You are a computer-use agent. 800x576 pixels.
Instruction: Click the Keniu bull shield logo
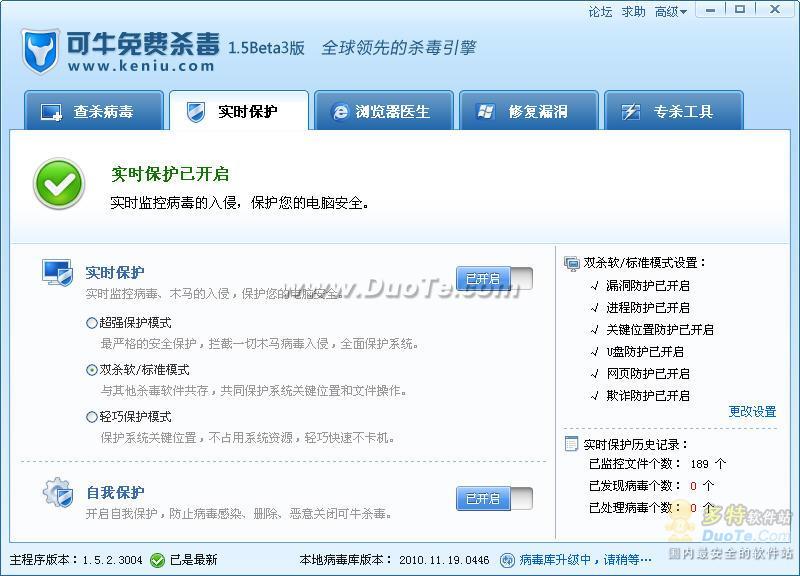point(40,53)
